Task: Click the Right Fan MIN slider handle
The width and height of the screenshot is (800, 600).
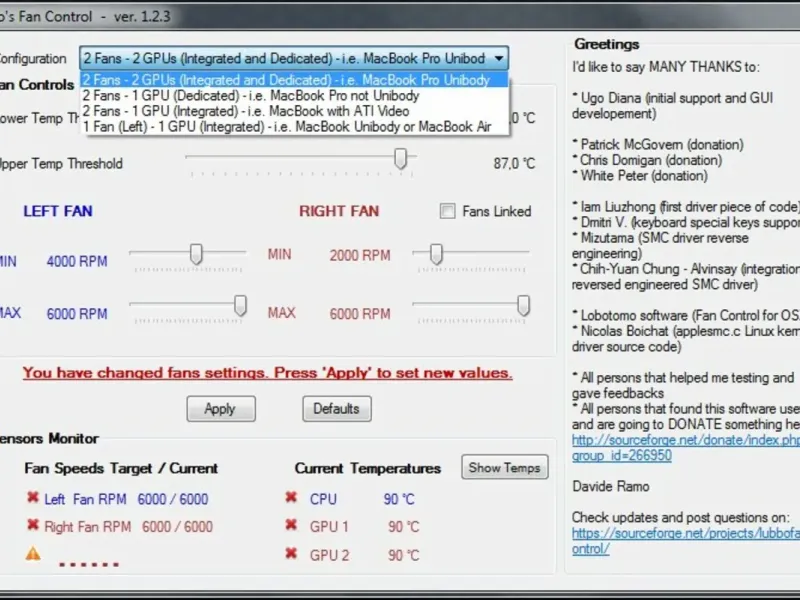Action: tap(436, 254)
